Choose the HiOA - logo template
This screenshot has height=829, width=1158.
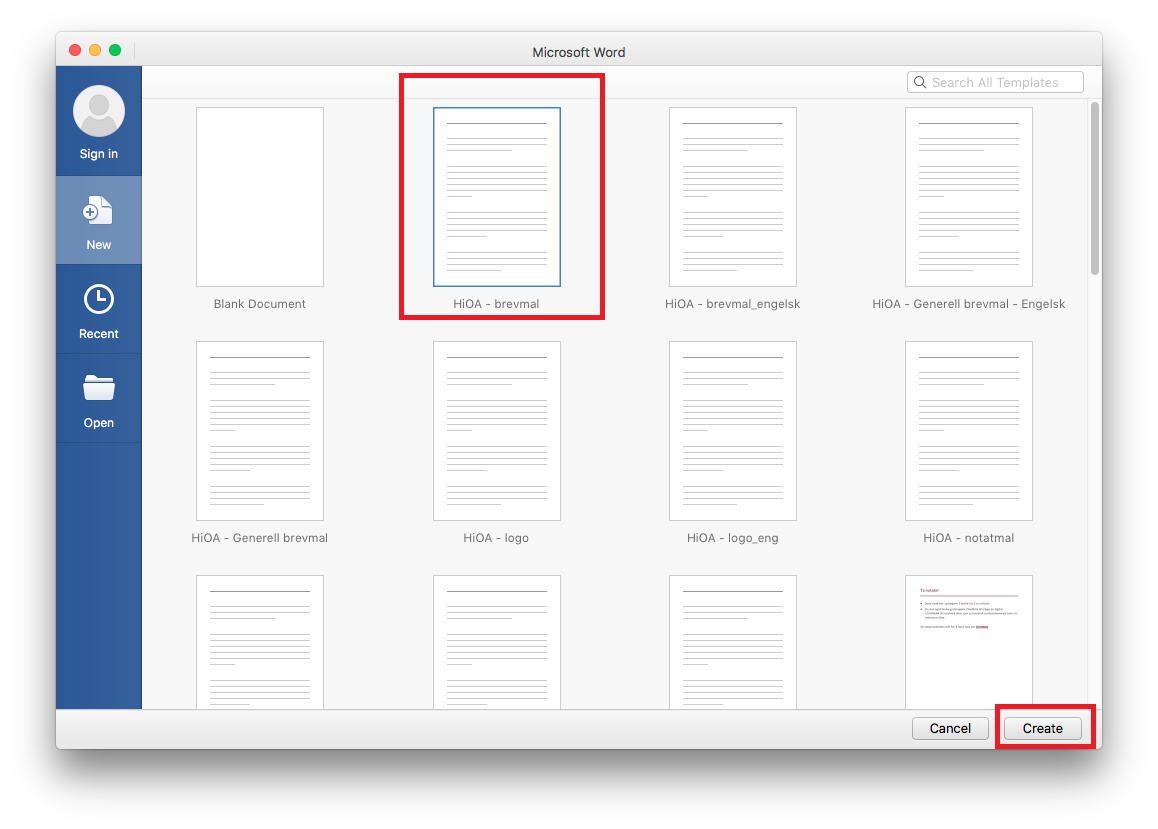pos(496,431)
